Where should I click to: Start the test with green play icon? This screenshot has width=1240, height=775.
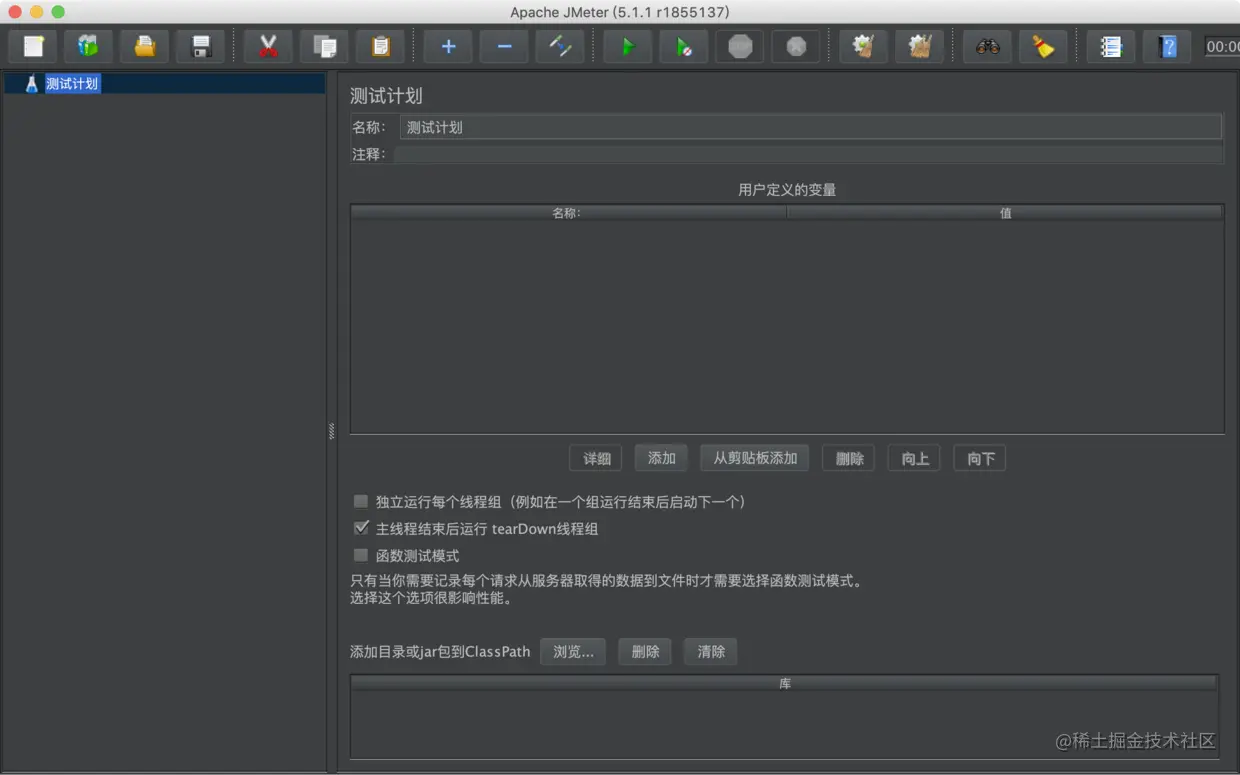628,46
